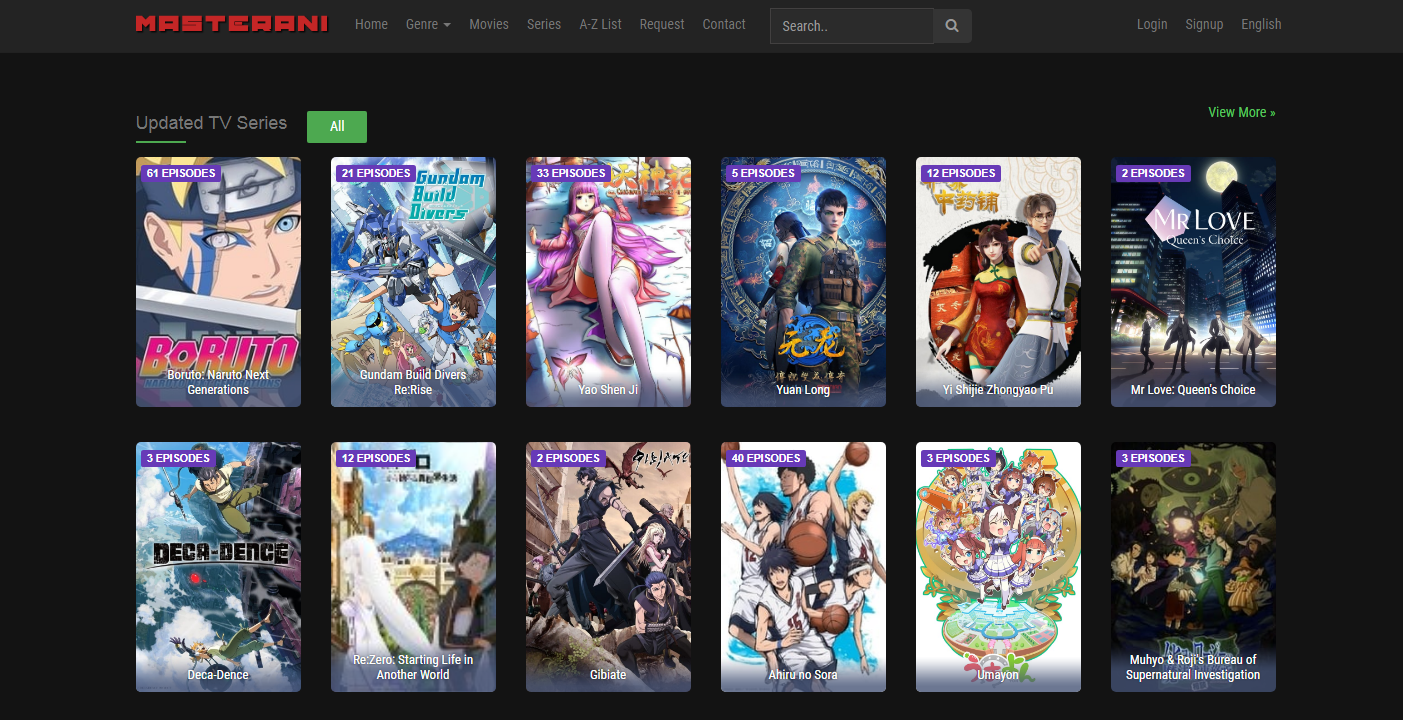Viewport: 1403px width, 720px height.
Task: Click the View More link
Action: pyautogui.click(x=1242, y=112)
